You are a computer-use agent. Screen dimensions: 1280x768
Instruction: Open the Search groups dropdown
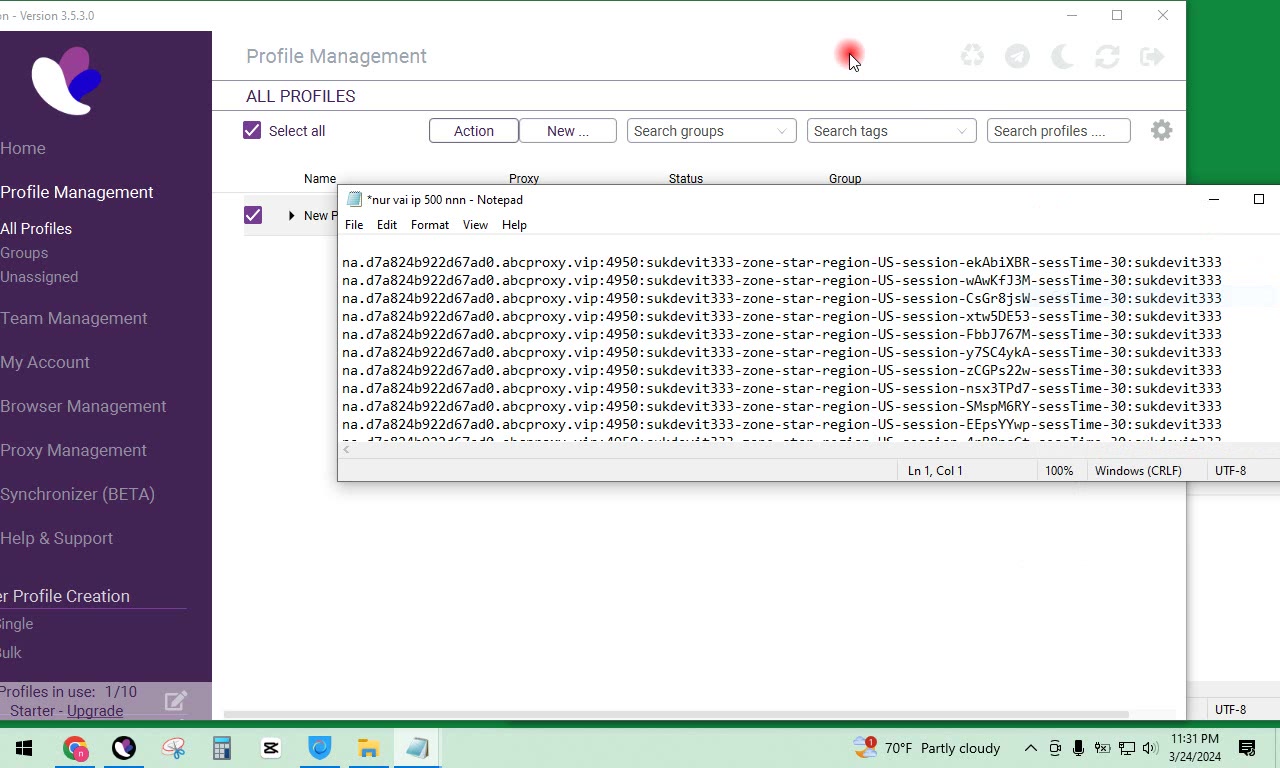(711, 131)
